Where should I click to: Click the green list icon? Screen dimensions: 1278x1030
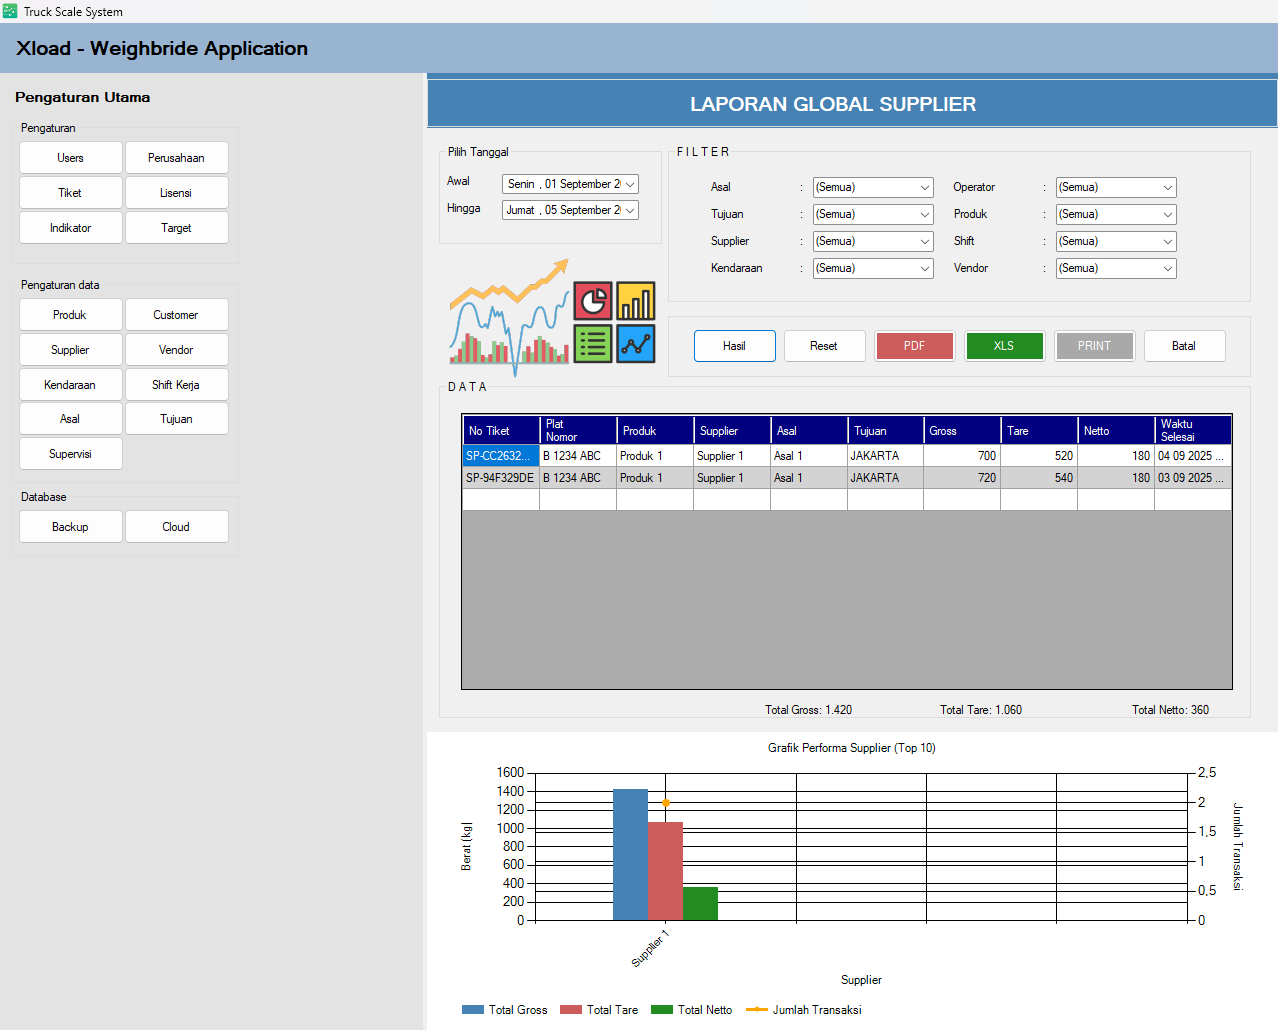pos(593,344)
